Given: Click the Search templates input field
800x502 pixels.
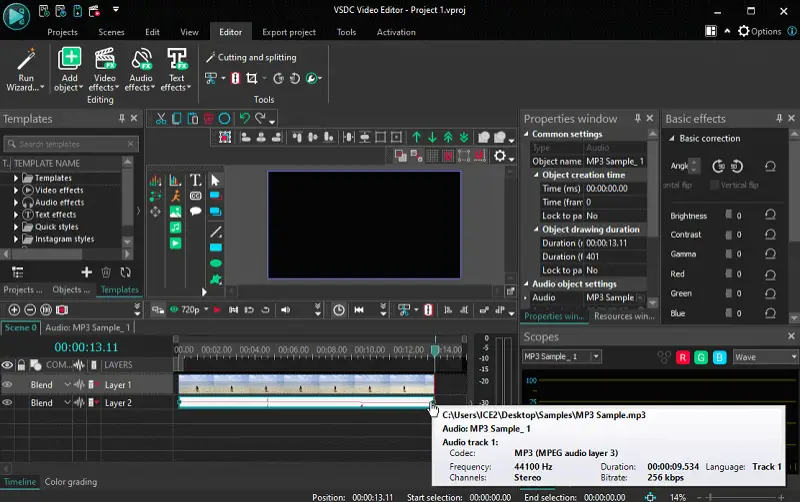Looking at the screenshot, I should click(x=70, y=144).
